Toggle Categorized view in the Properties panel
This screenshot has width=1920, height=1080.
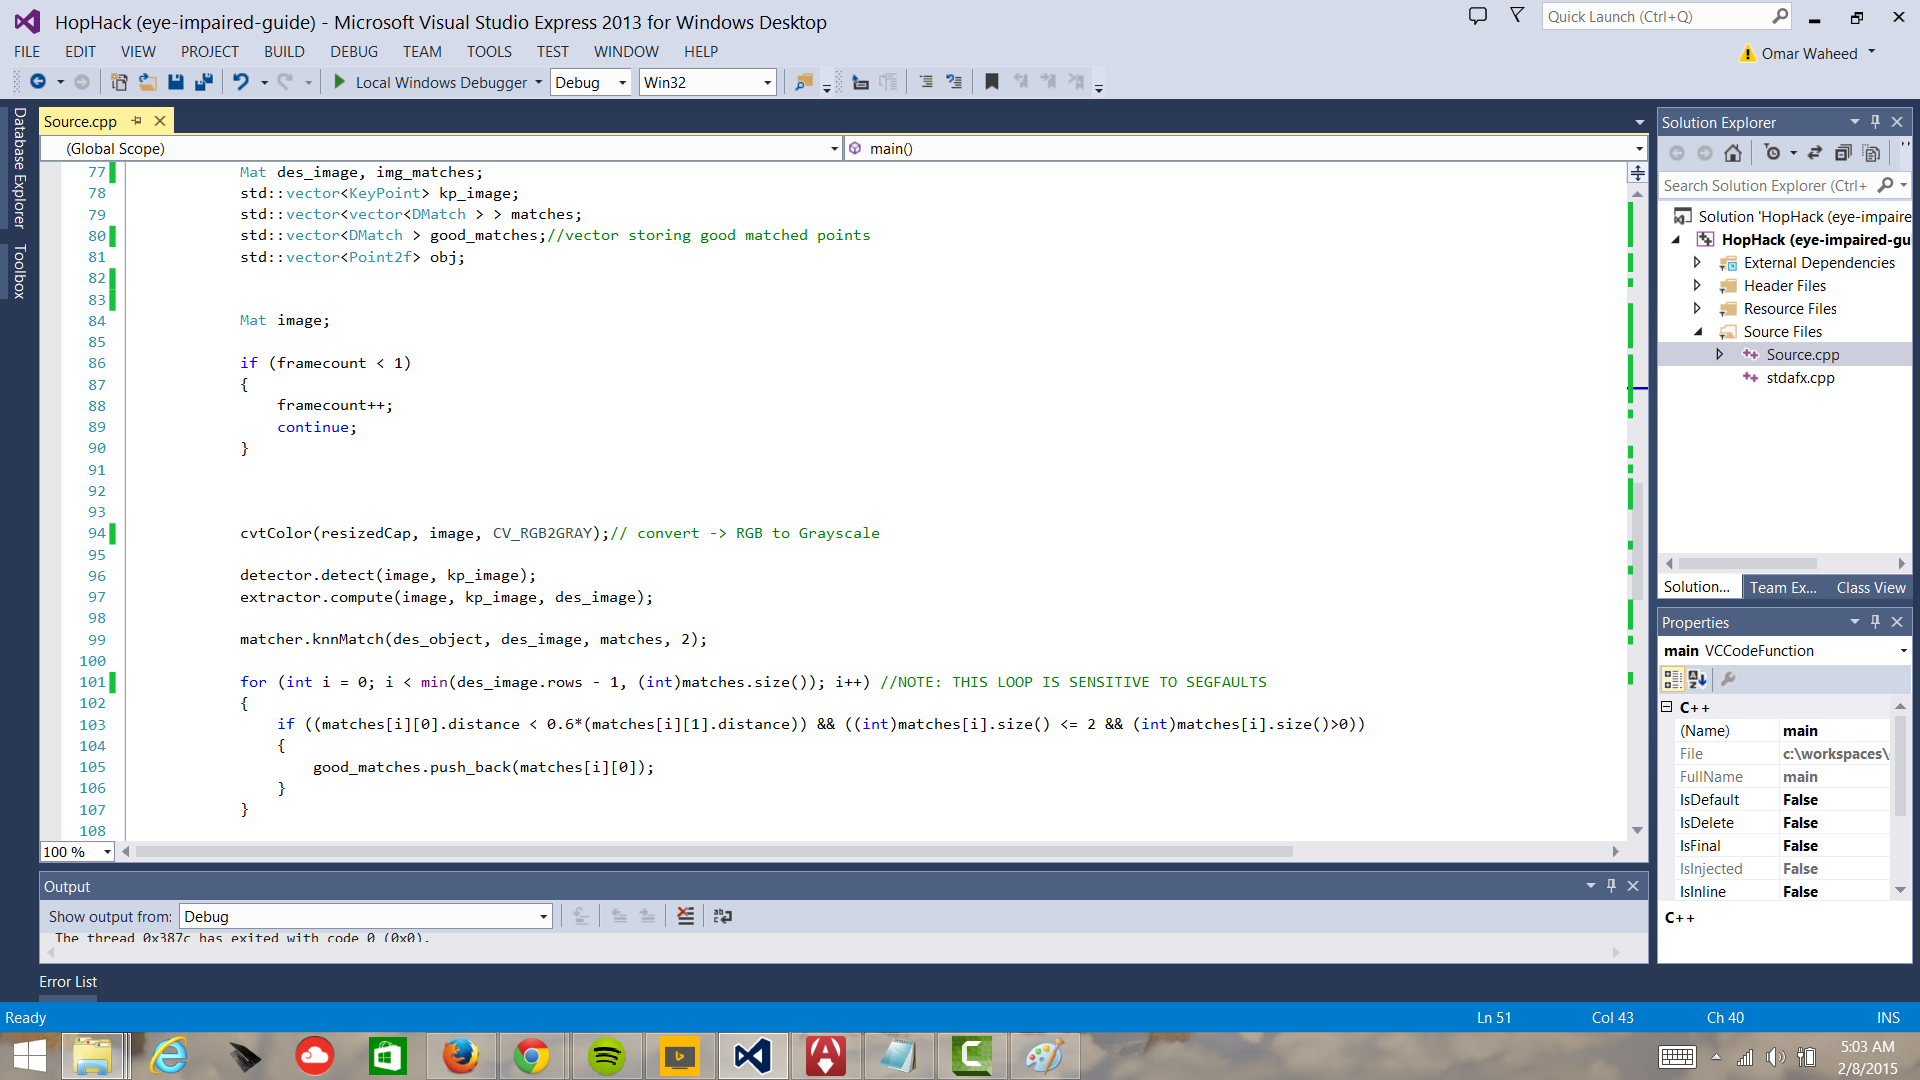point(1672,680)
